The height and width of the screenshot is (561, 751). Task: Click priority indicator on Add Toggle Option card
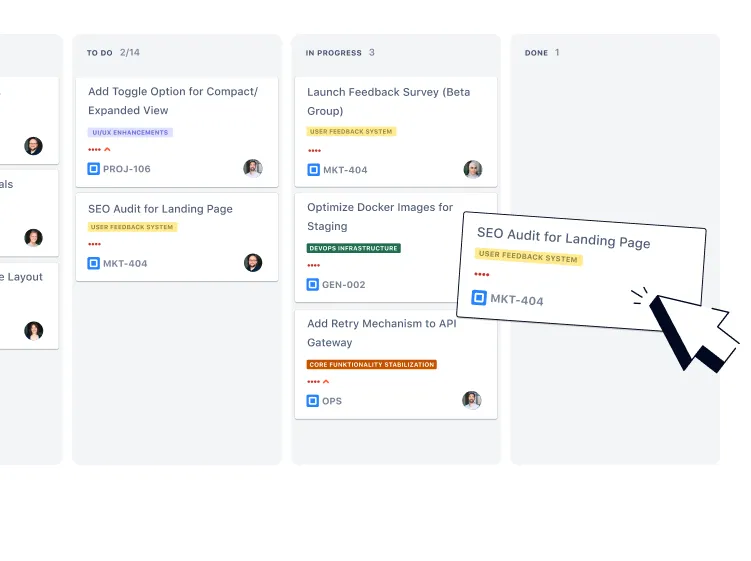[99, 150]
